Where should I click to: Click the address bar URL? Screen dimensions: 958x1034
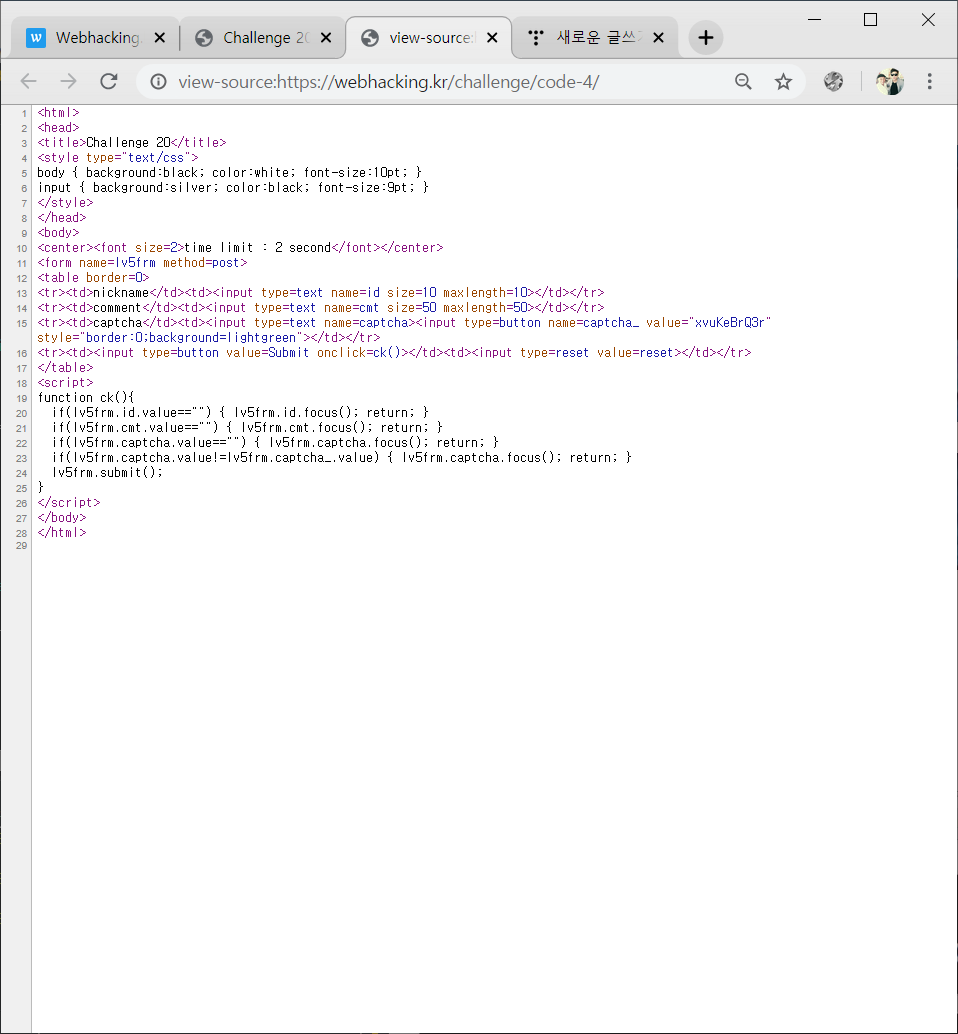388,82
